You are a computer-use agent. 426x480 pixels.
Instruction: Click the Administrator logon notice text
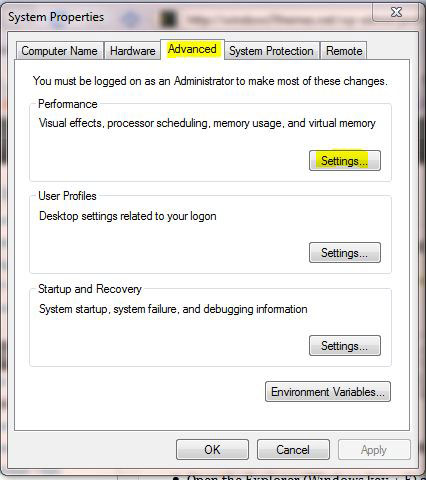(210, 81)
